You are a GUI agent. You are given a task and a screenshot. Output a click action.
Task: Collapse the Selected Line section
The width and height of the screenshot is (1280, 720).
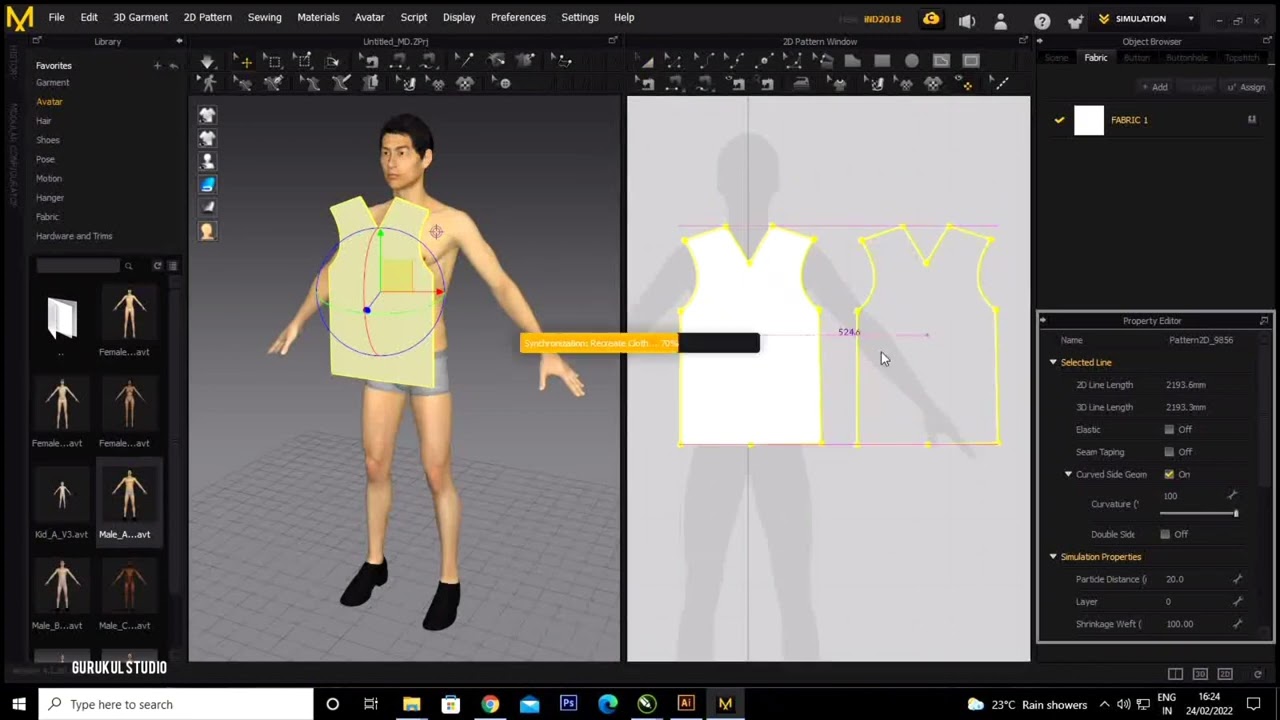pyautogui.click(x=1053, y=362)
